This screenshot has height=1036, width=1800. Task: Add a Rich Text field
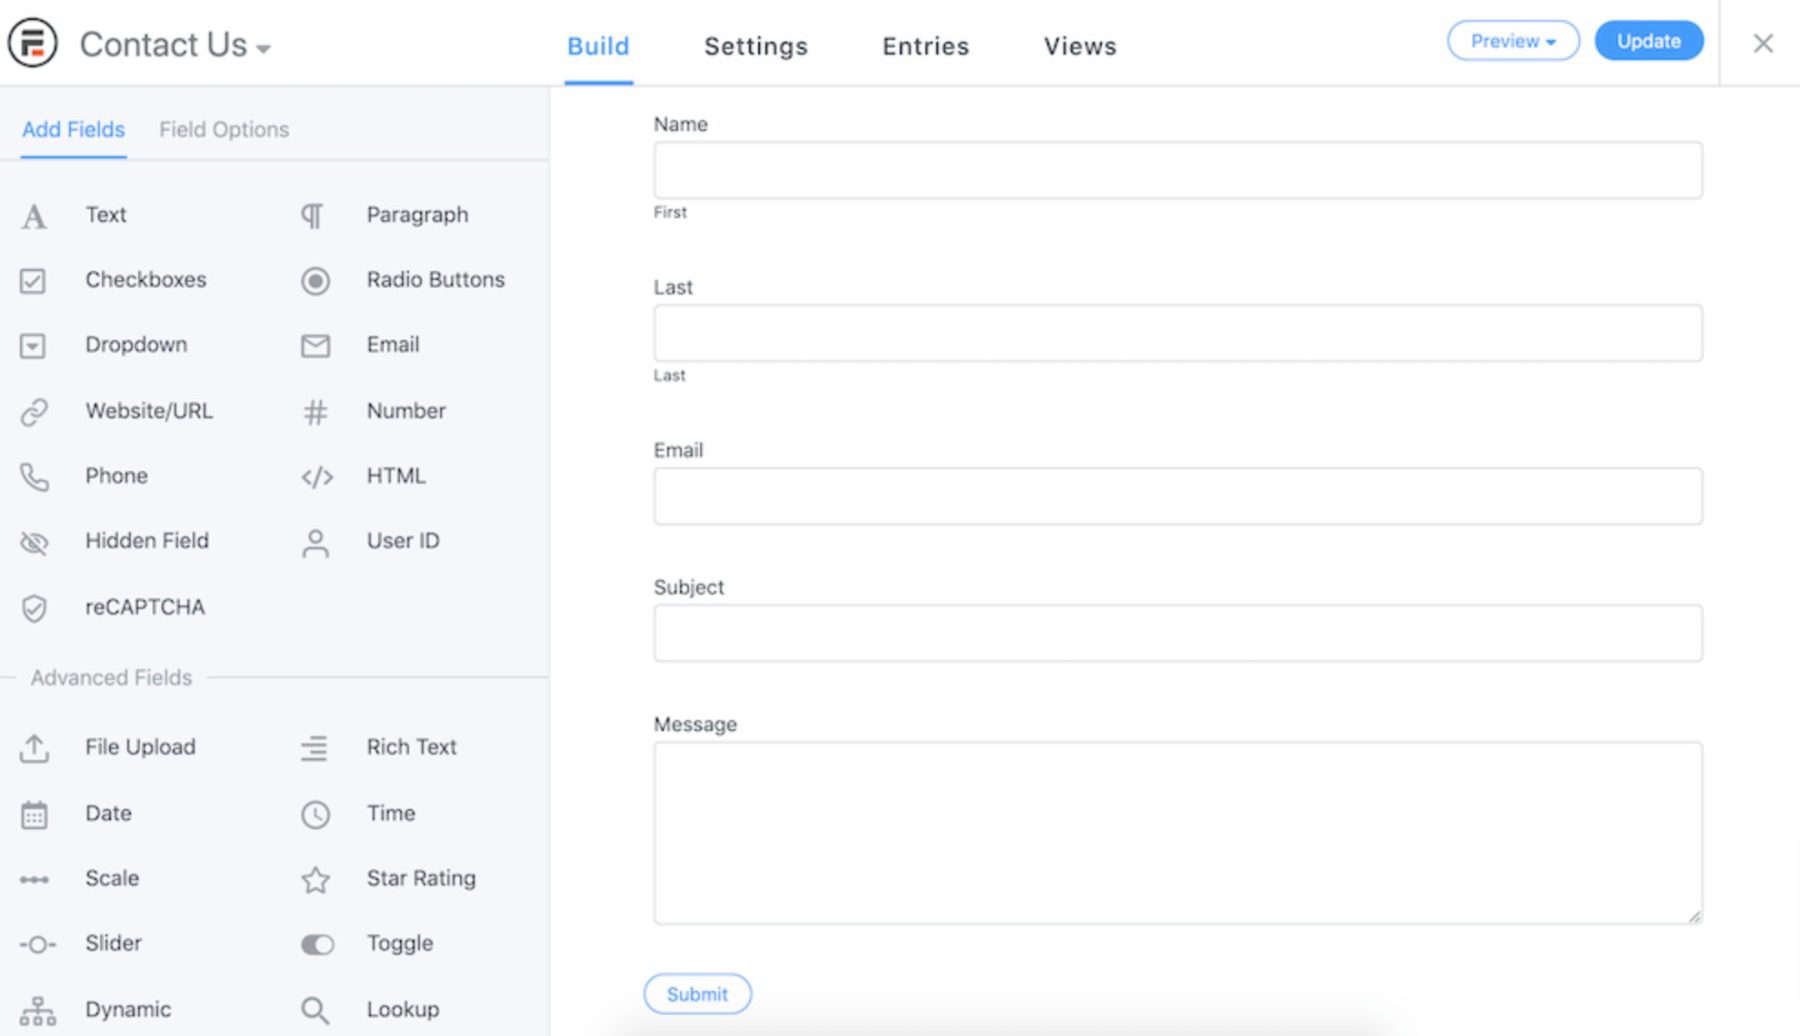[x=411, y=747]
